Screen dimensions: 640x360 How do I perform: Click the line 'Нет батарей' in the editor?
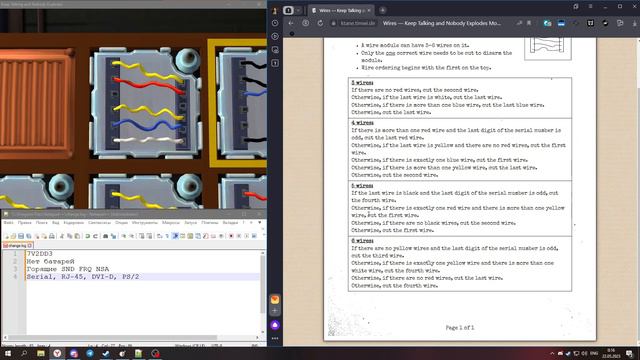click(x=51, y=261)
